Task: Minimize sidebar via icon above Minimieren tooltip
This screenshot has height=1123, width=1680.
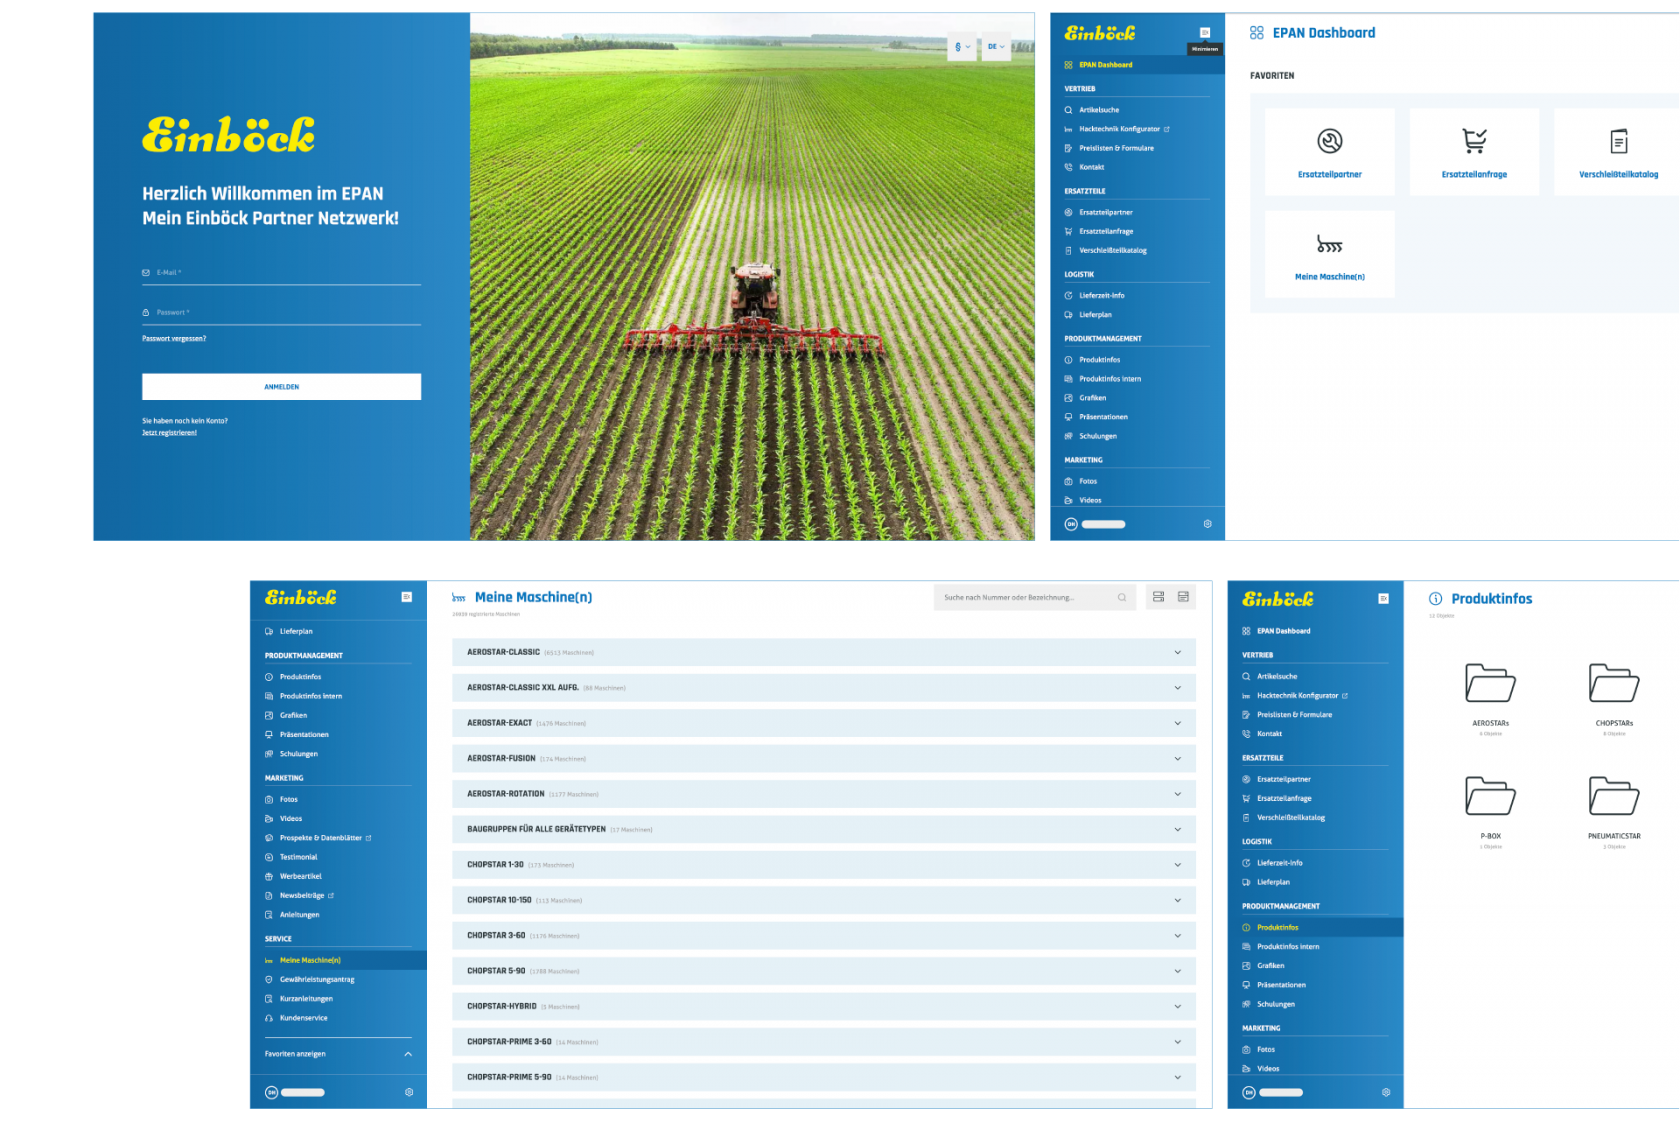Action: point(1205,33)
